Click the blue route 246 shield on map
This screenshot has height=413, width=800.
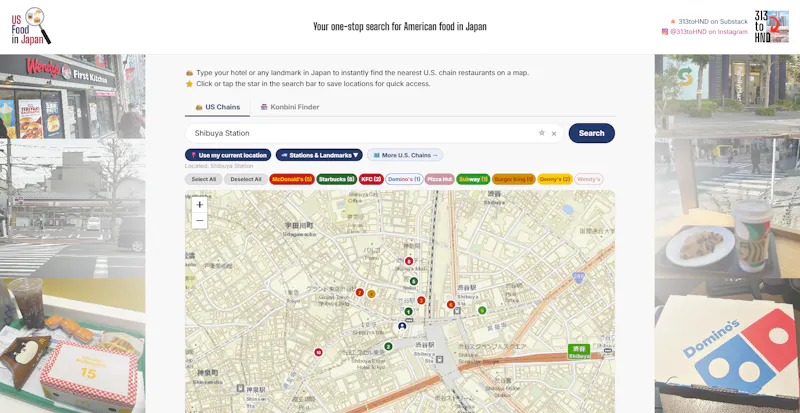click(578, 278)
